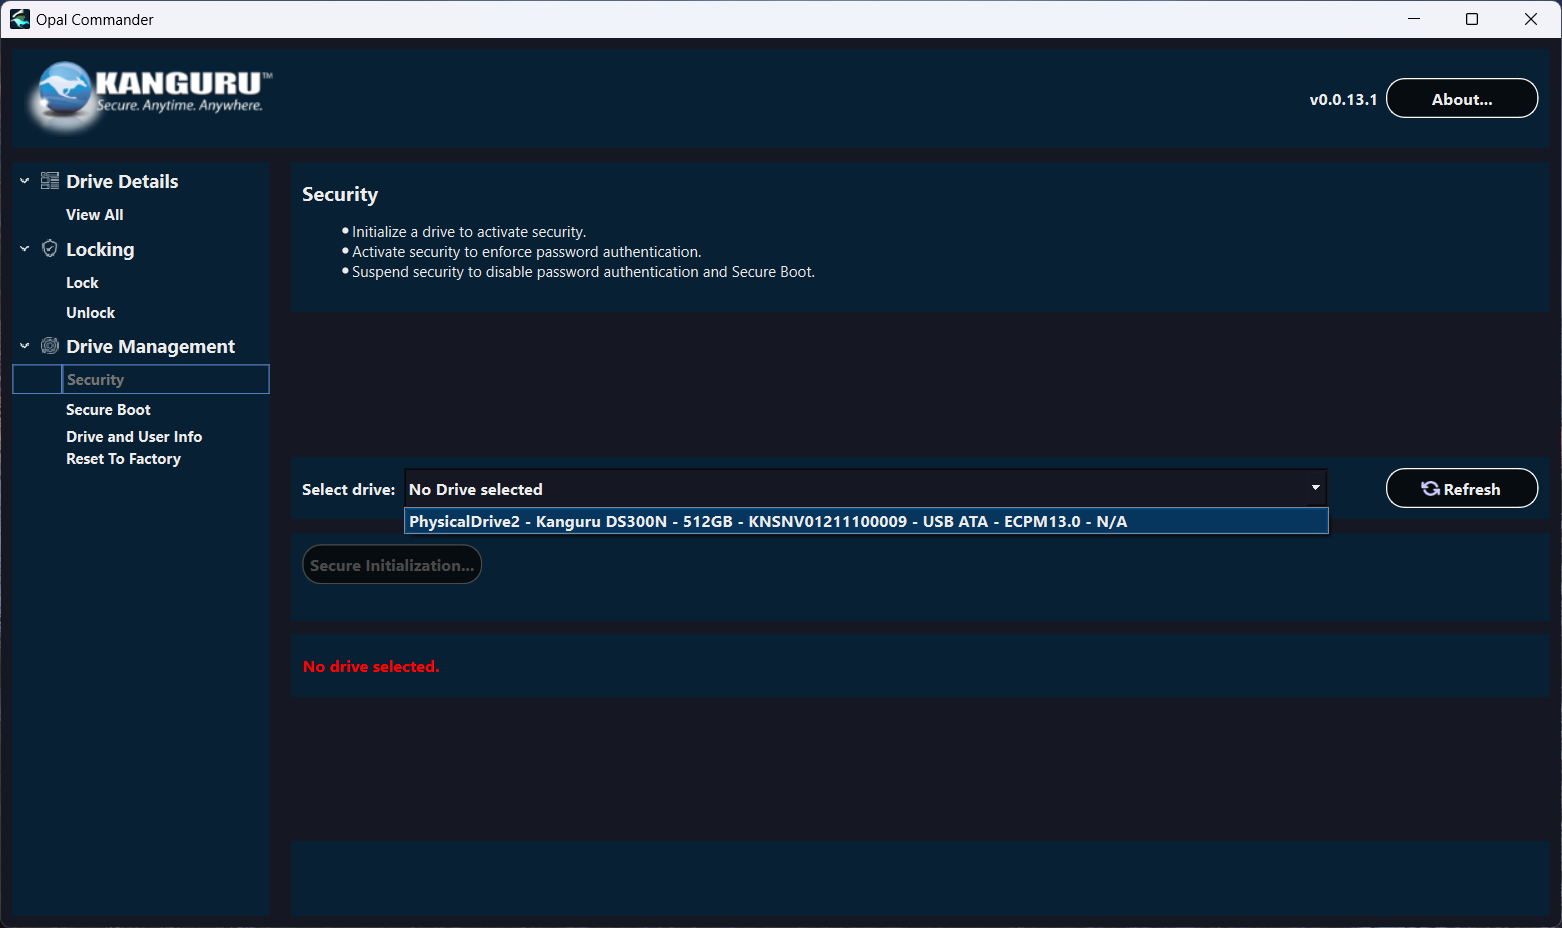Viewport: 1562px width, 928px height.
Task: Click the Security page heading
Action: pos(340,195)
